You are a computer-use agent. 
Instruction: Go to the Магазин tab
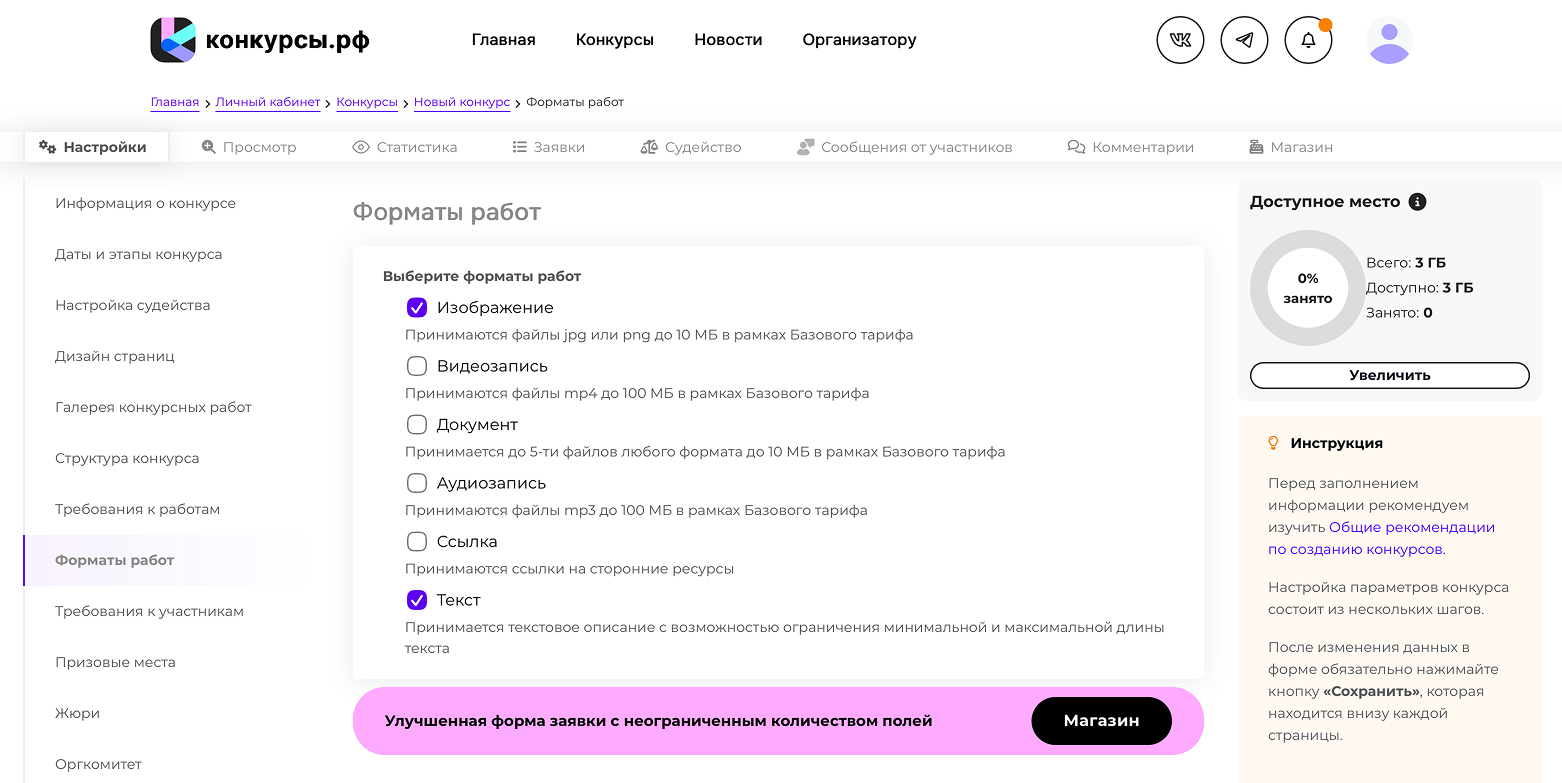1291,147
